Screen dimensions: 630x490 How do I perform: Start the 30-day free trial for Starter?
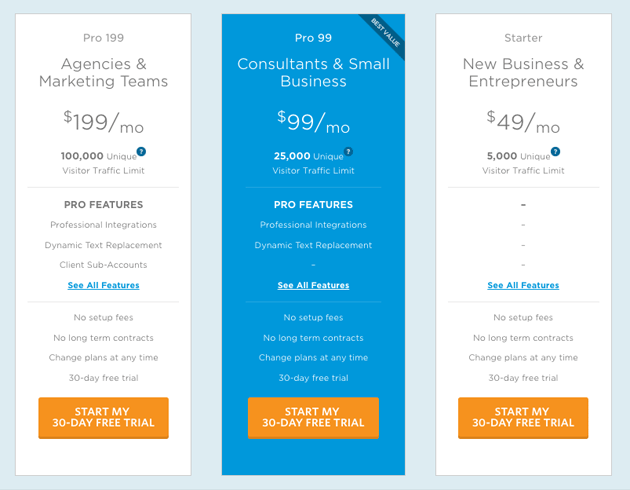coord(523,418)
